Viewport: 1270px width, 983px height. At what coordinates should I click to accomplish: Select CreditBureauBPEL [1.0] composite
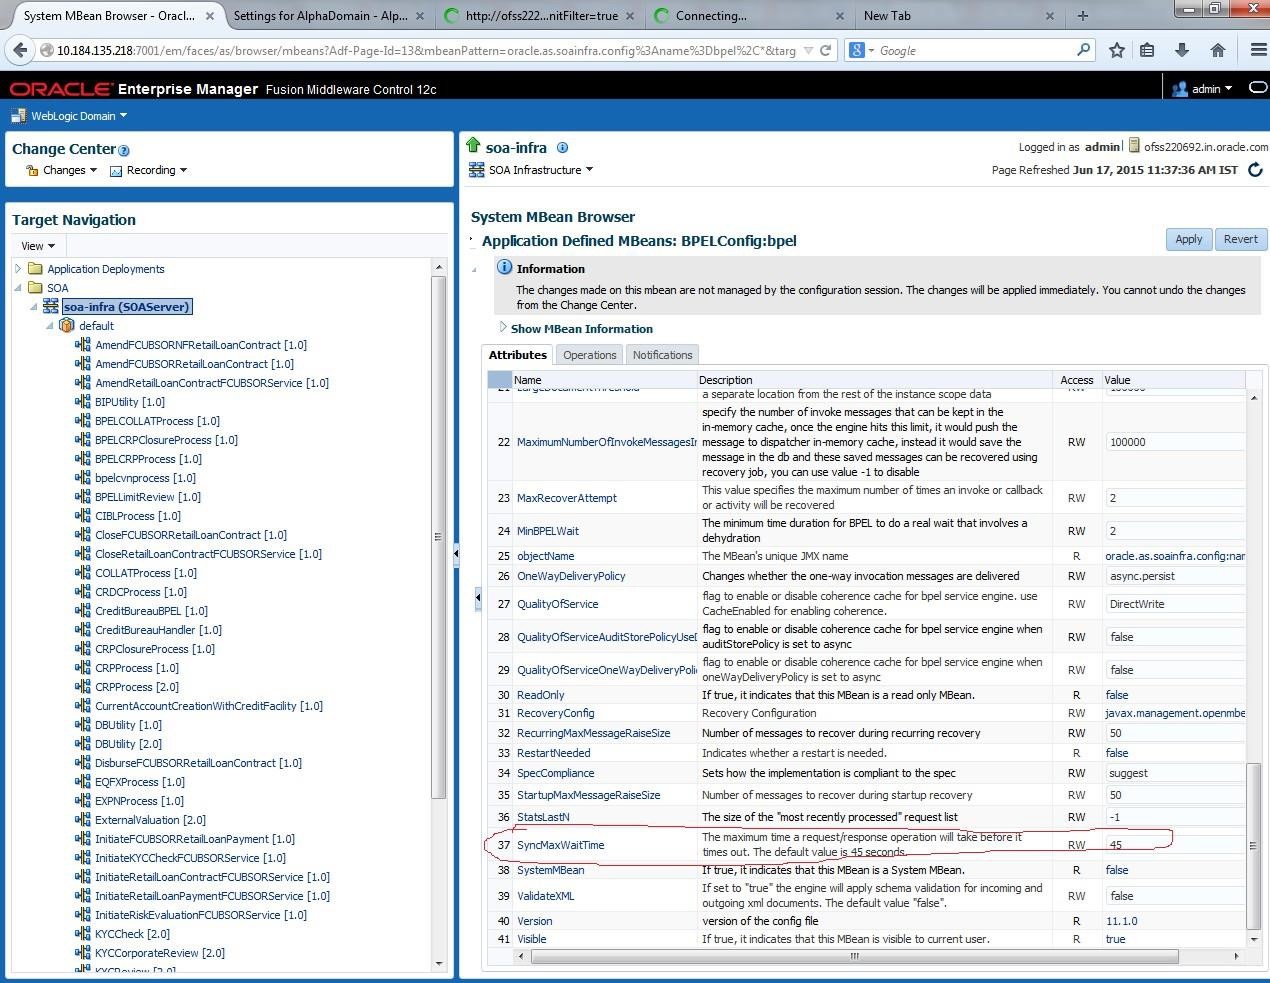coord(151,611)
